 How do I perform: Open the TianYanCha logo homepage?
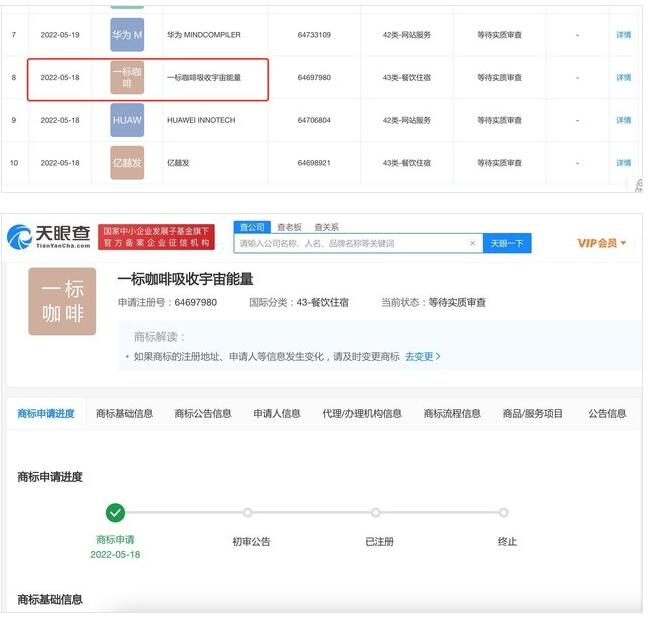pos(49,237)
